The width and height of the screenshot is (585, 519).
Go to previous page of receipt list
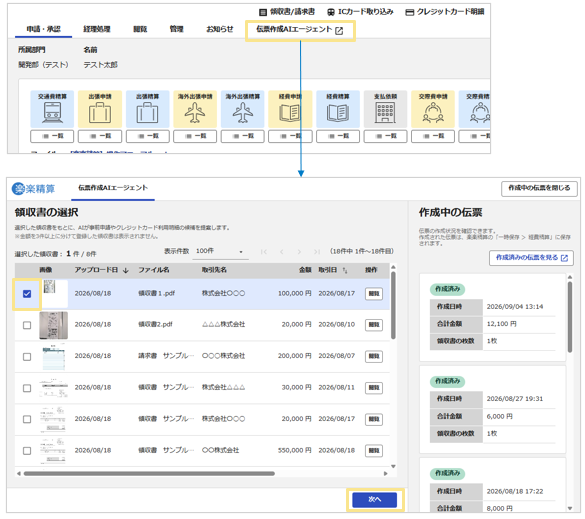pos(282,252)
